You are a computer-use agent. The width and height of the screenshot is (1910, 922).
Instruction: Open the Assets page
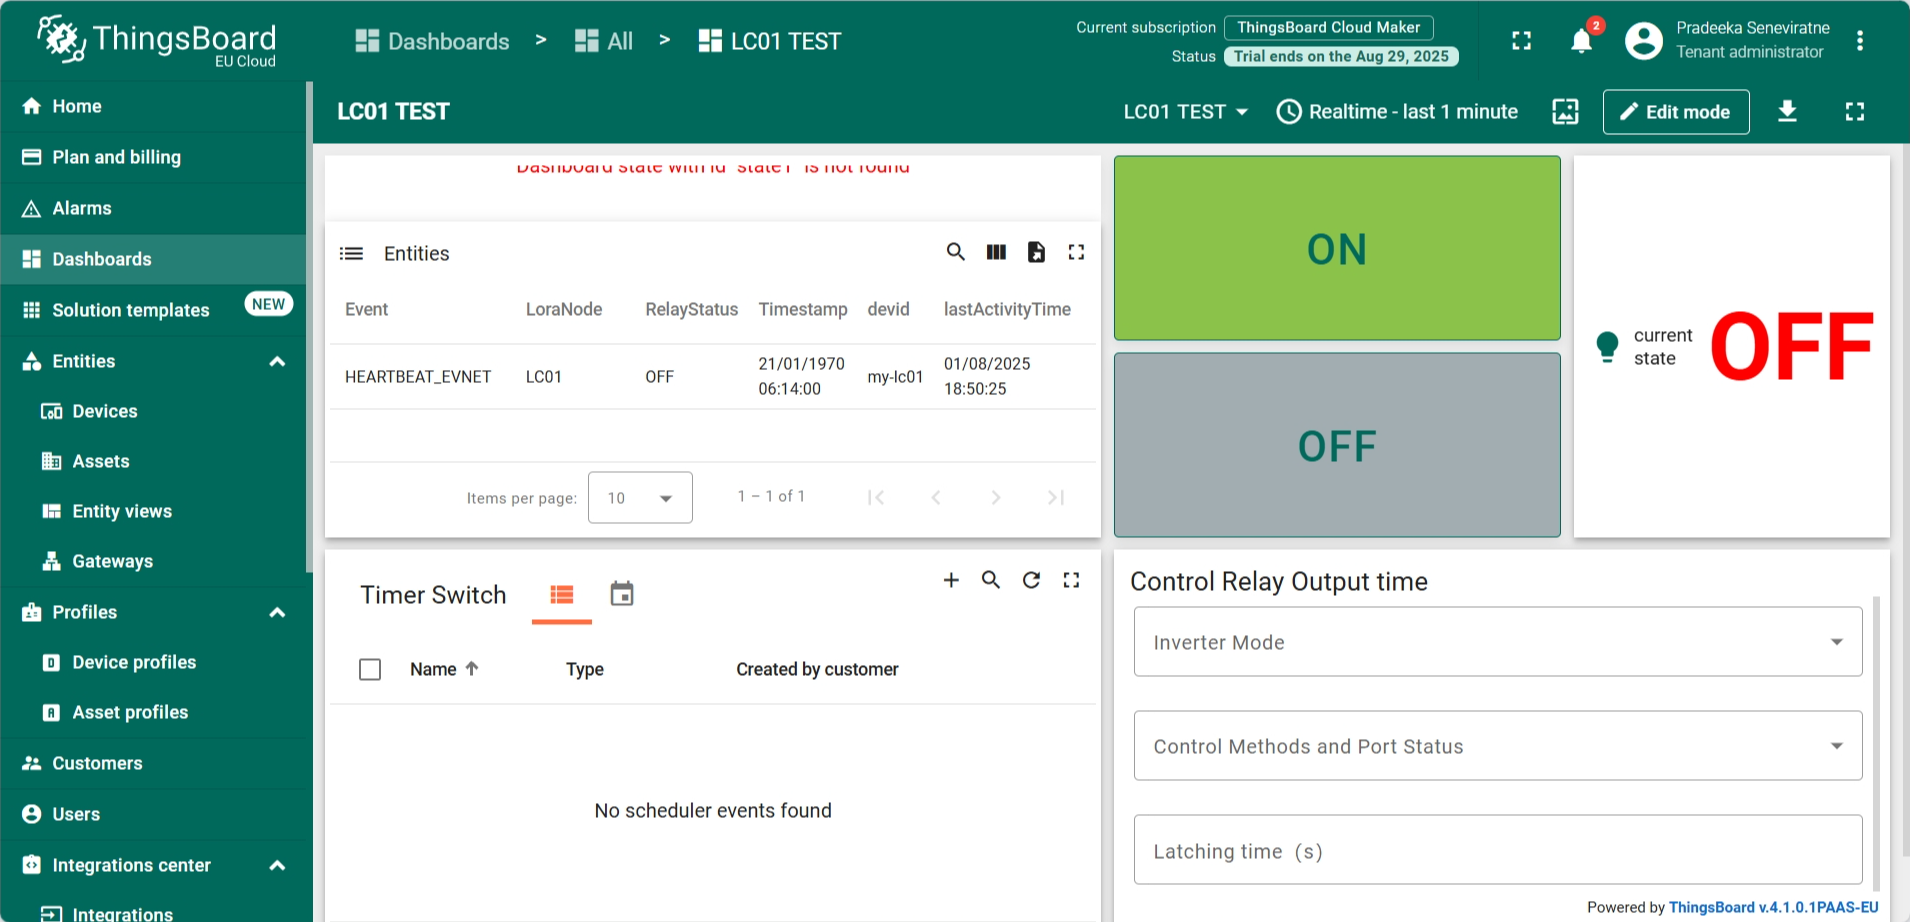tap(153, 461)
